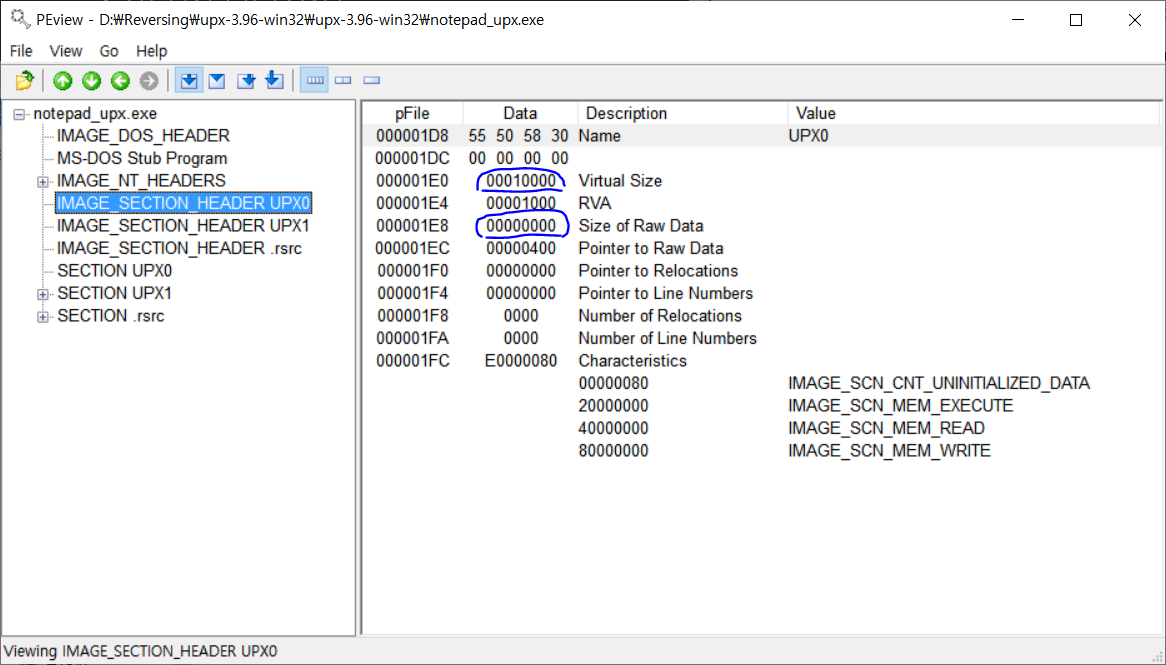Click the Value column header
The image size is (1166, 665).
(x=973, y=113)
